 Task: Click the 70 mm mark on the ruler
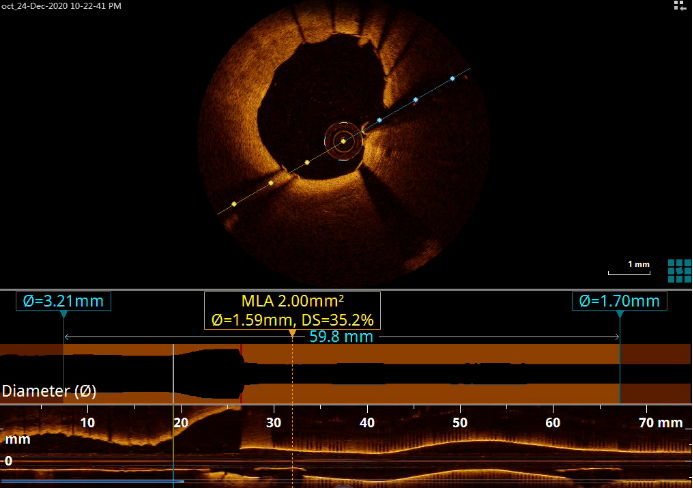(x=660, y=423)
